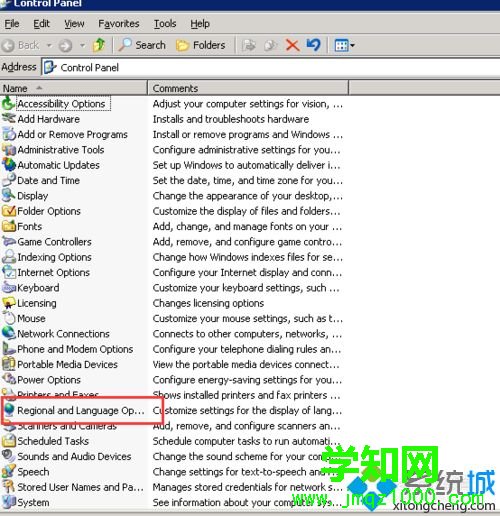Open the Accessibility Options icon
Image resolution: width=500 pixels, height=516 pixels.
9,103
